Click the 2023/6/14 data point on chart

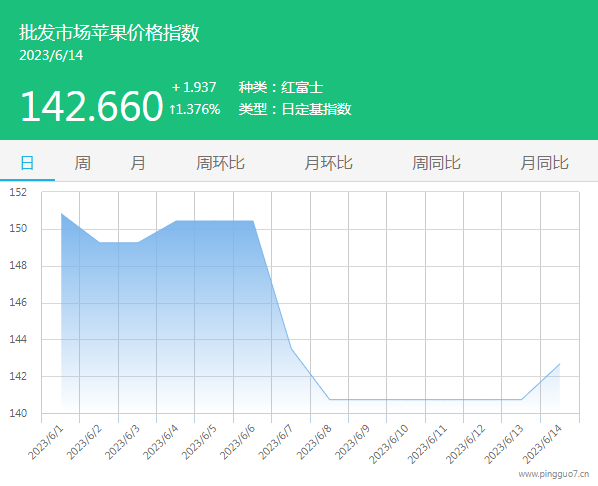tap(559, 364)
